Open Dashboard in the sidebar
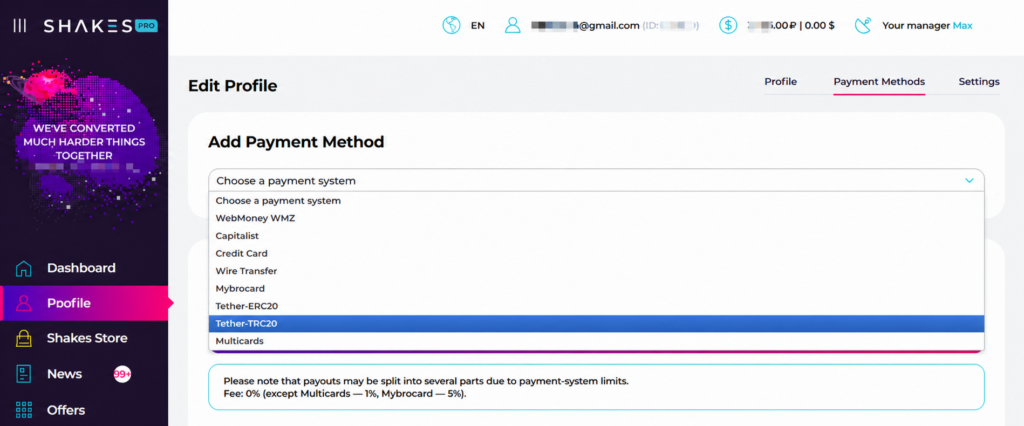 81,268
